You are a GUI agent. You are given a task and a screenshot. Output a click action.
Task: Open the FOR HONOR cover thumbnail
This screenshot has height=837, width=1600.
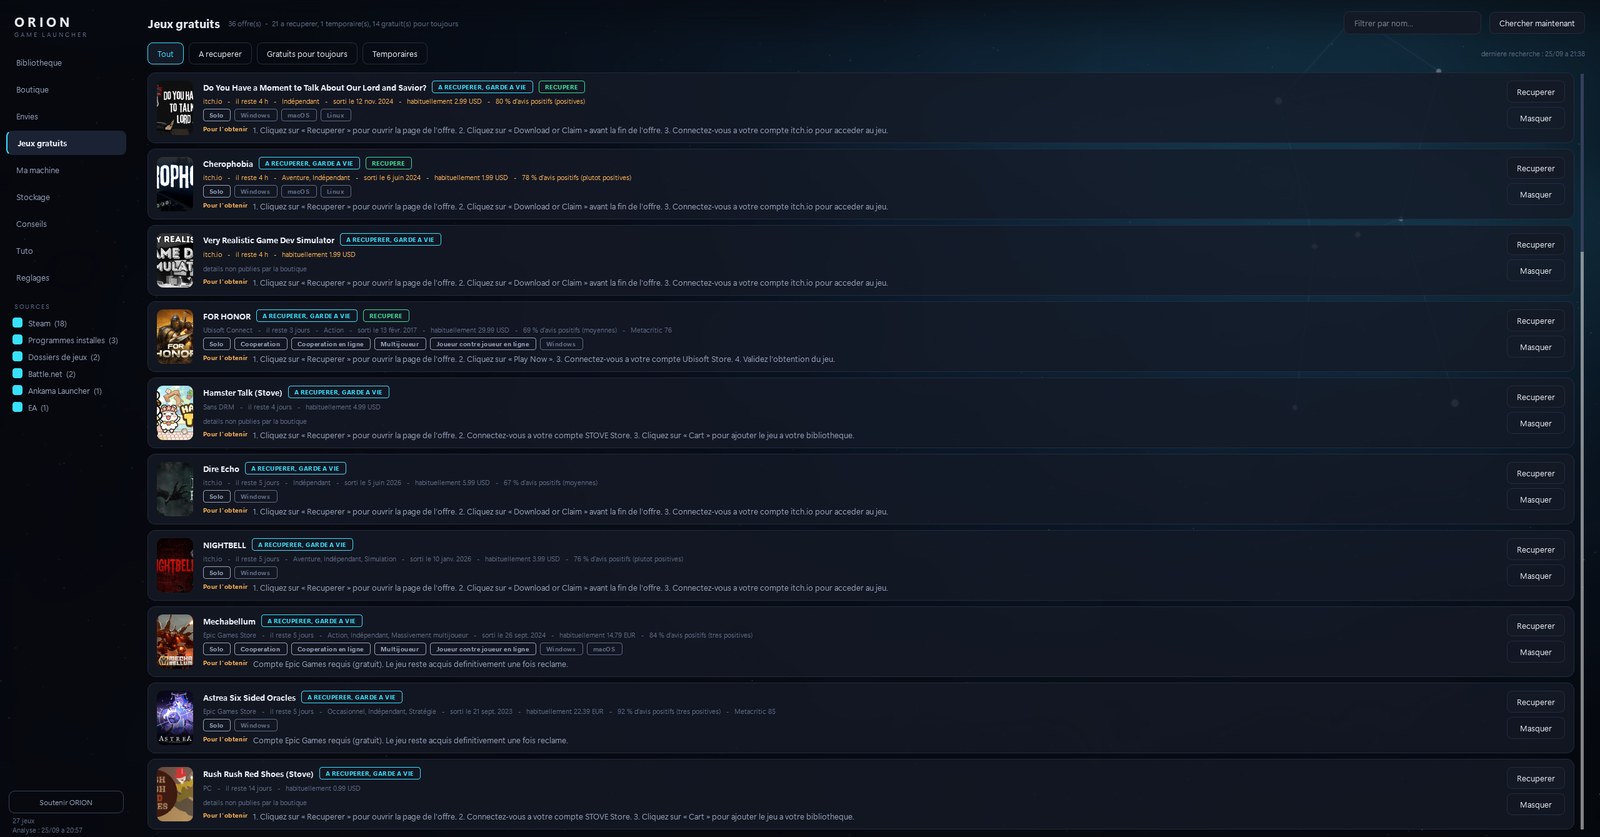pyautogui.click(x=175, y=336)
